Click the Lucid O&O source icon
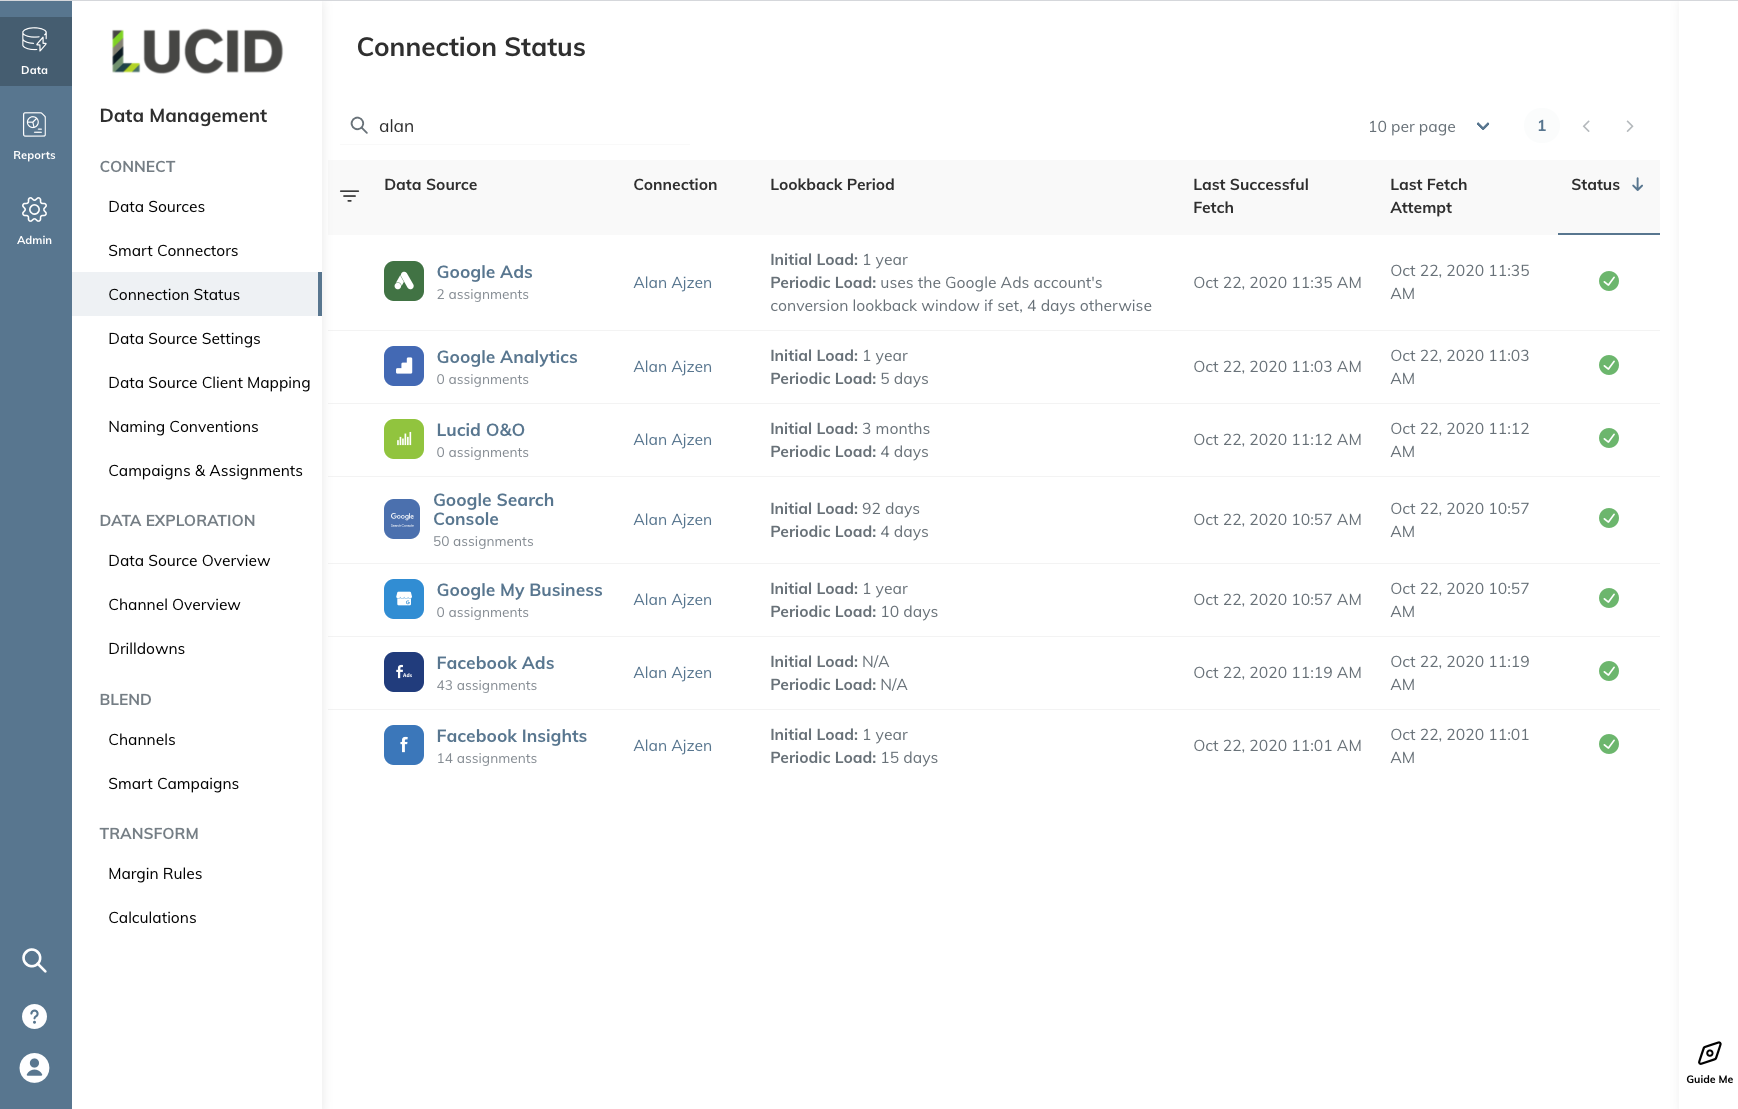The width and height of the screenshot is (1738, 1109). pos(404,439)
